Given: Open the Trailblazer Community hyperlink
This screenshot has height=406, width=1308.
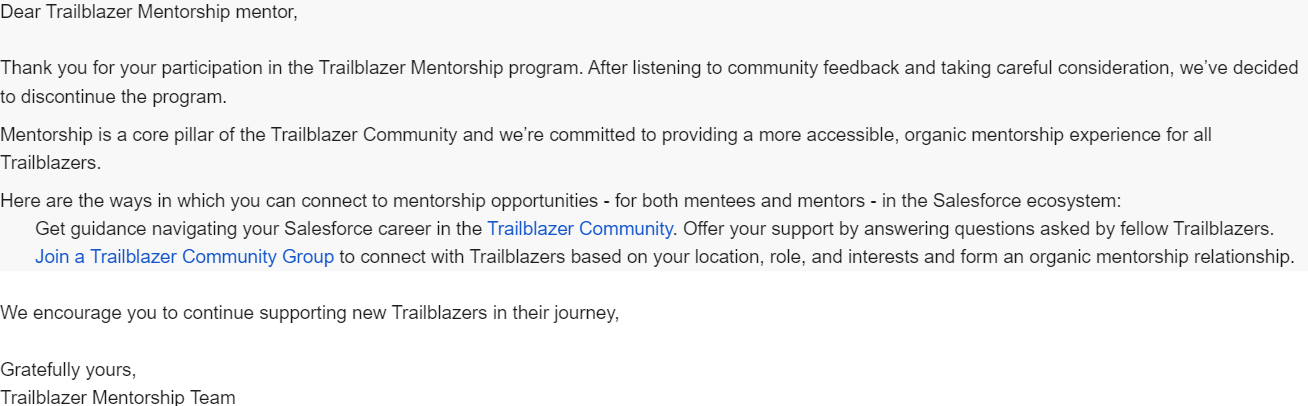Looking at the screenshot, I should coord(580,229).
